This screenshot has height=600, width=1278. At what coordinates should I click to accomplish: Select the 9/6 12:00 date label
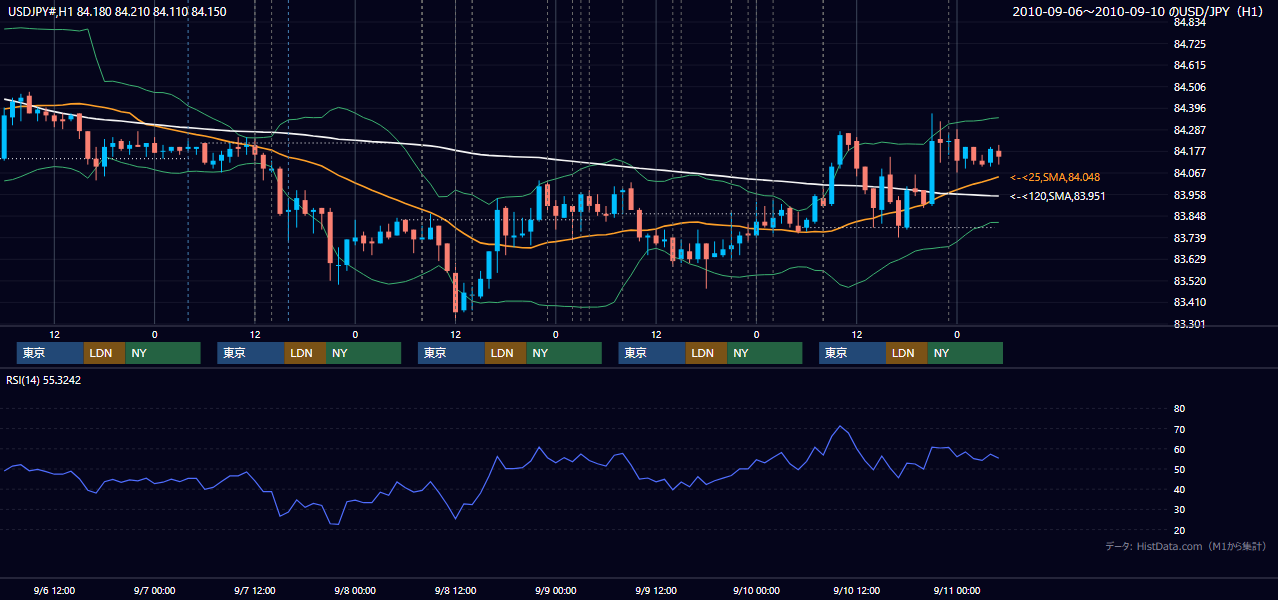coord(54,590)
